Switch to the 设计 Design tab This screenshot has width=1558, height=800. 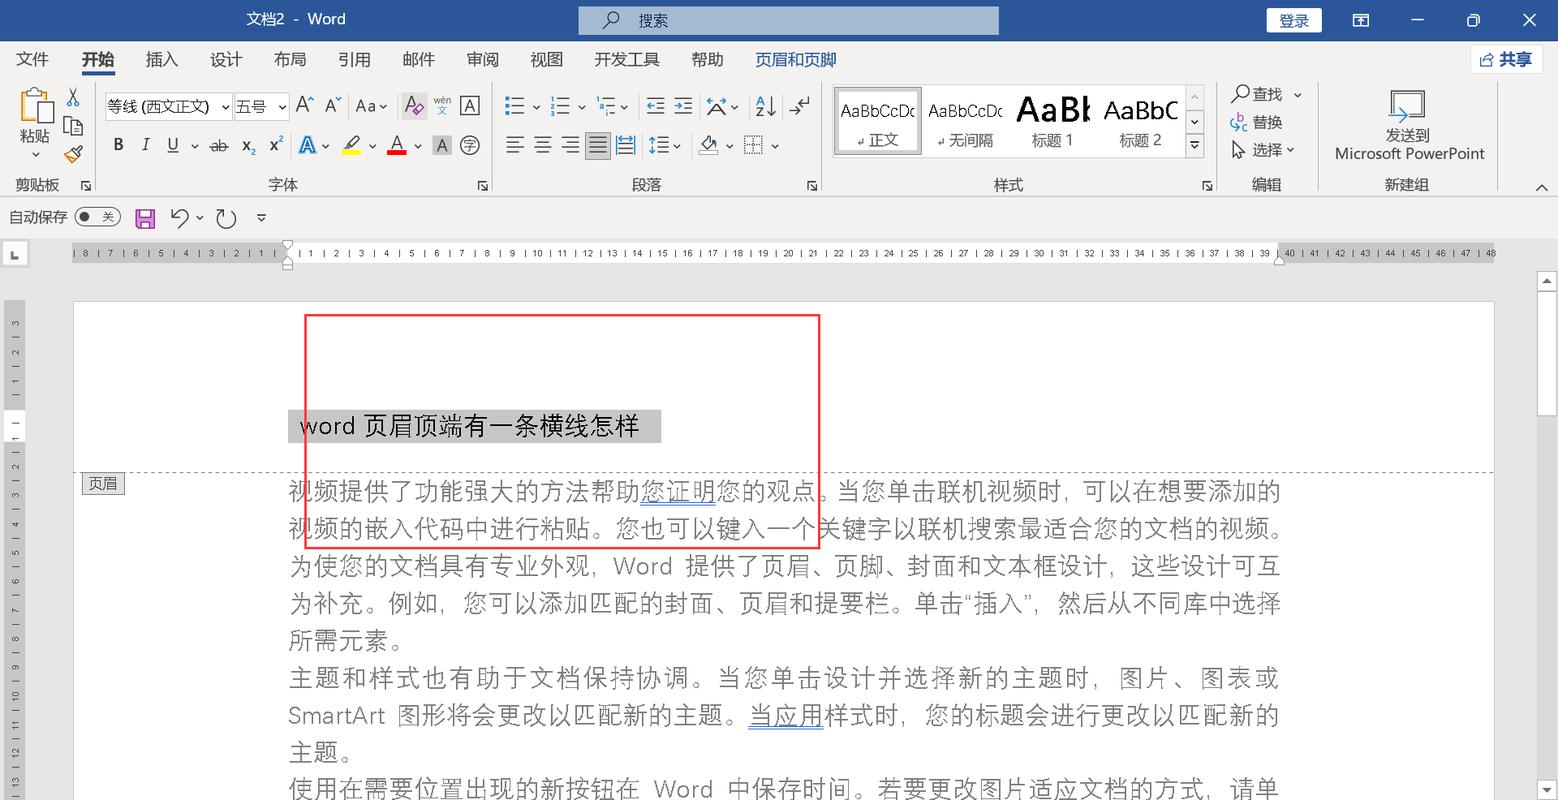226,60
